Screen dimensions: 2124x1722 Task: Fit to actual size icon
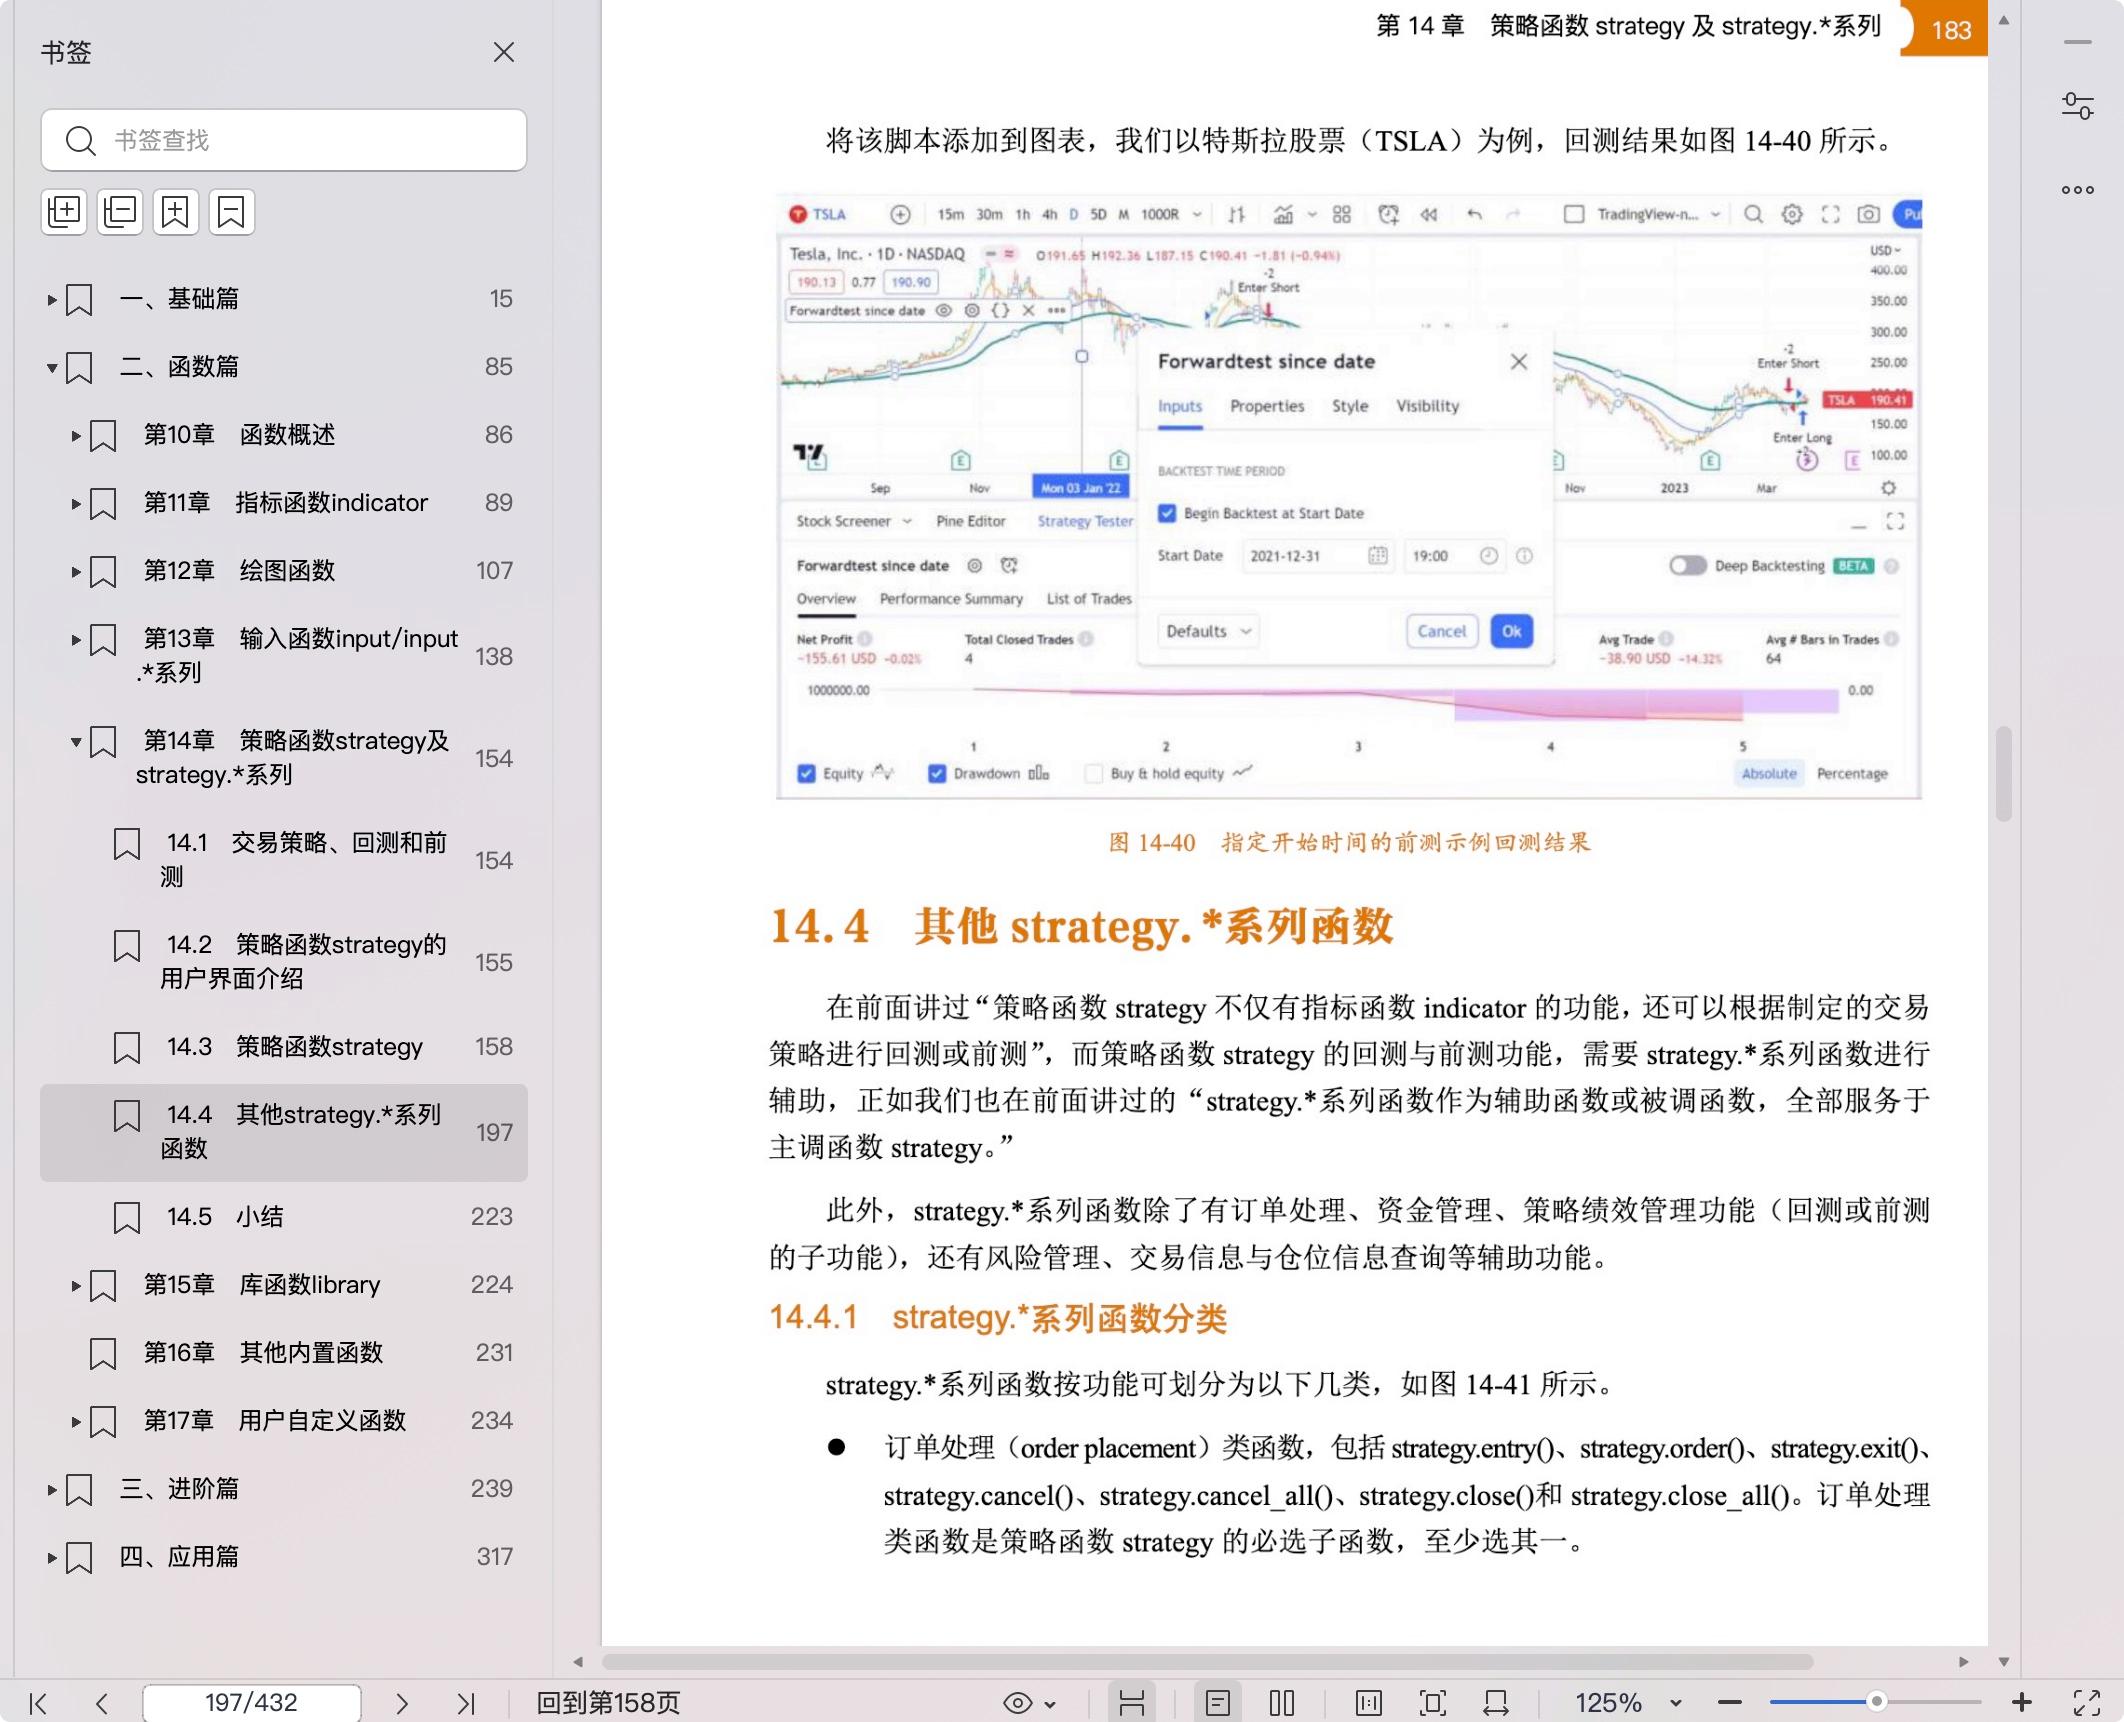coord(1369,1703)
